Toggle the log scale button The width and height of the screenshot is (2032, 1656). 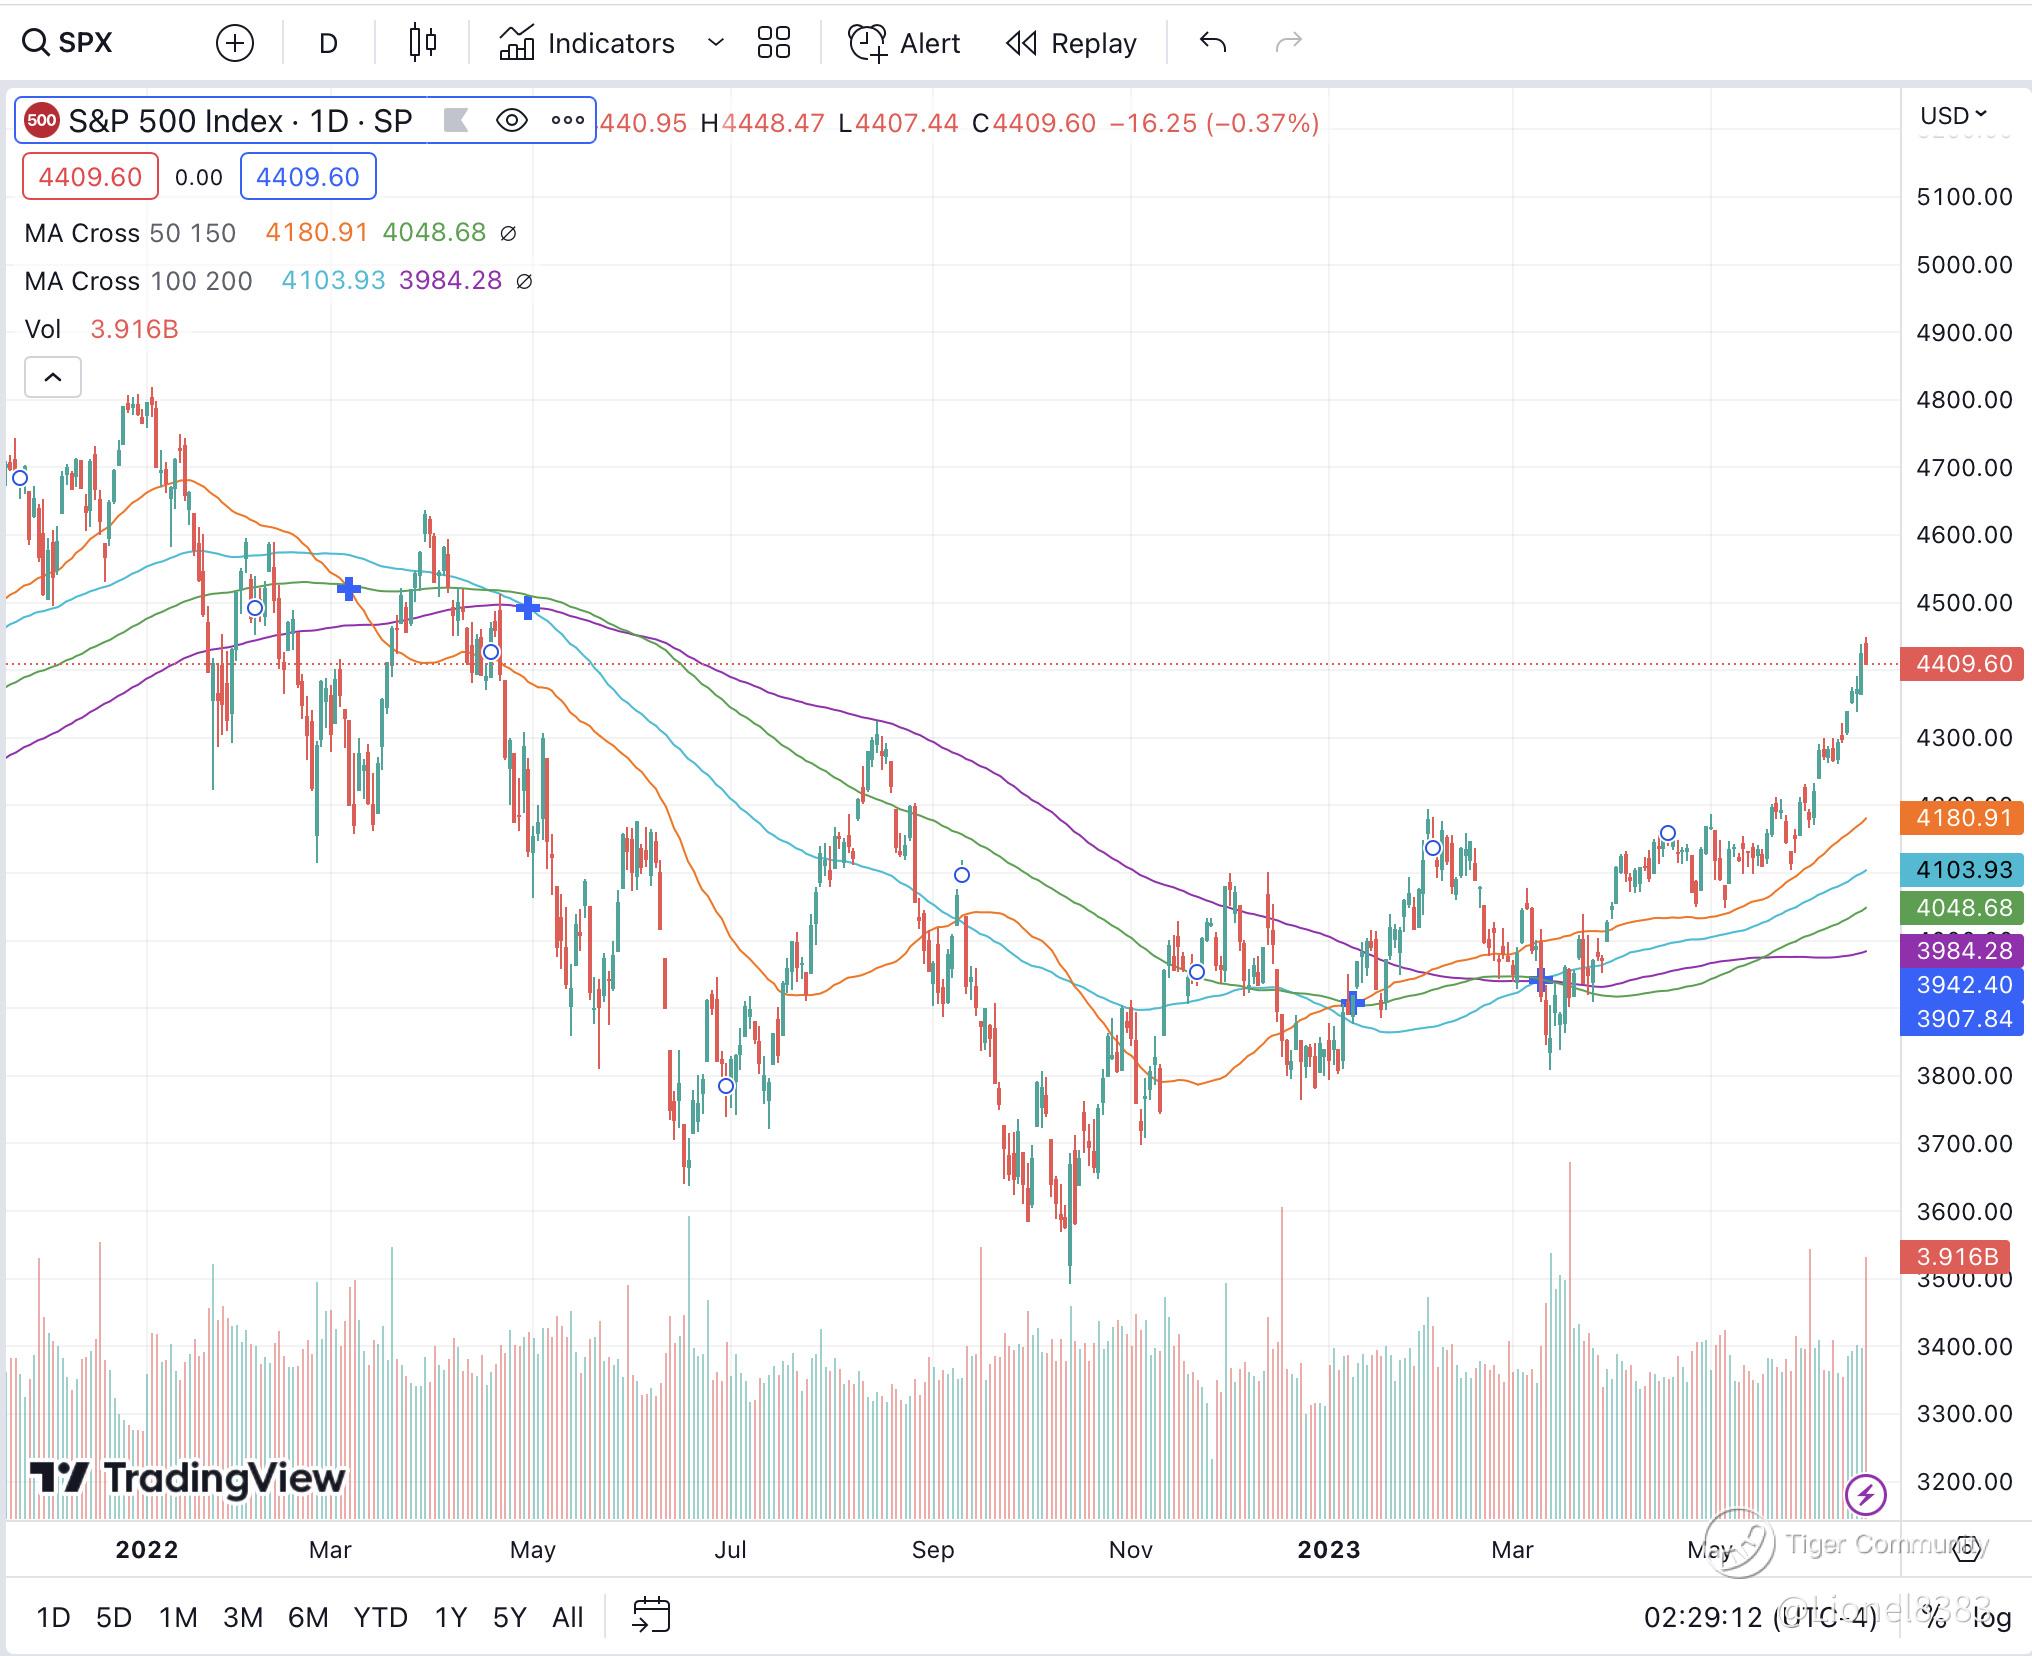click(x=1991, y=1617)
